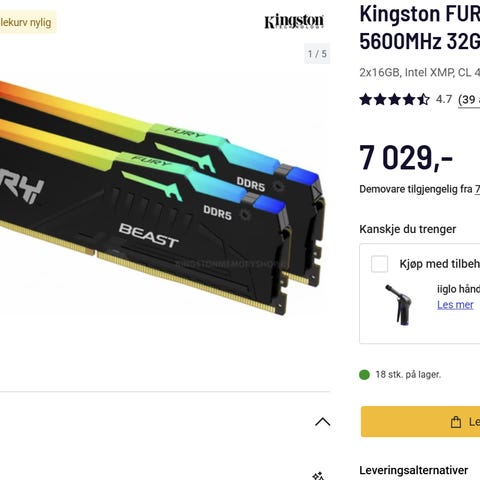Screen dimensions: 480x480
Task: Click the Demovare price link
Action: (x=477, y=189)
